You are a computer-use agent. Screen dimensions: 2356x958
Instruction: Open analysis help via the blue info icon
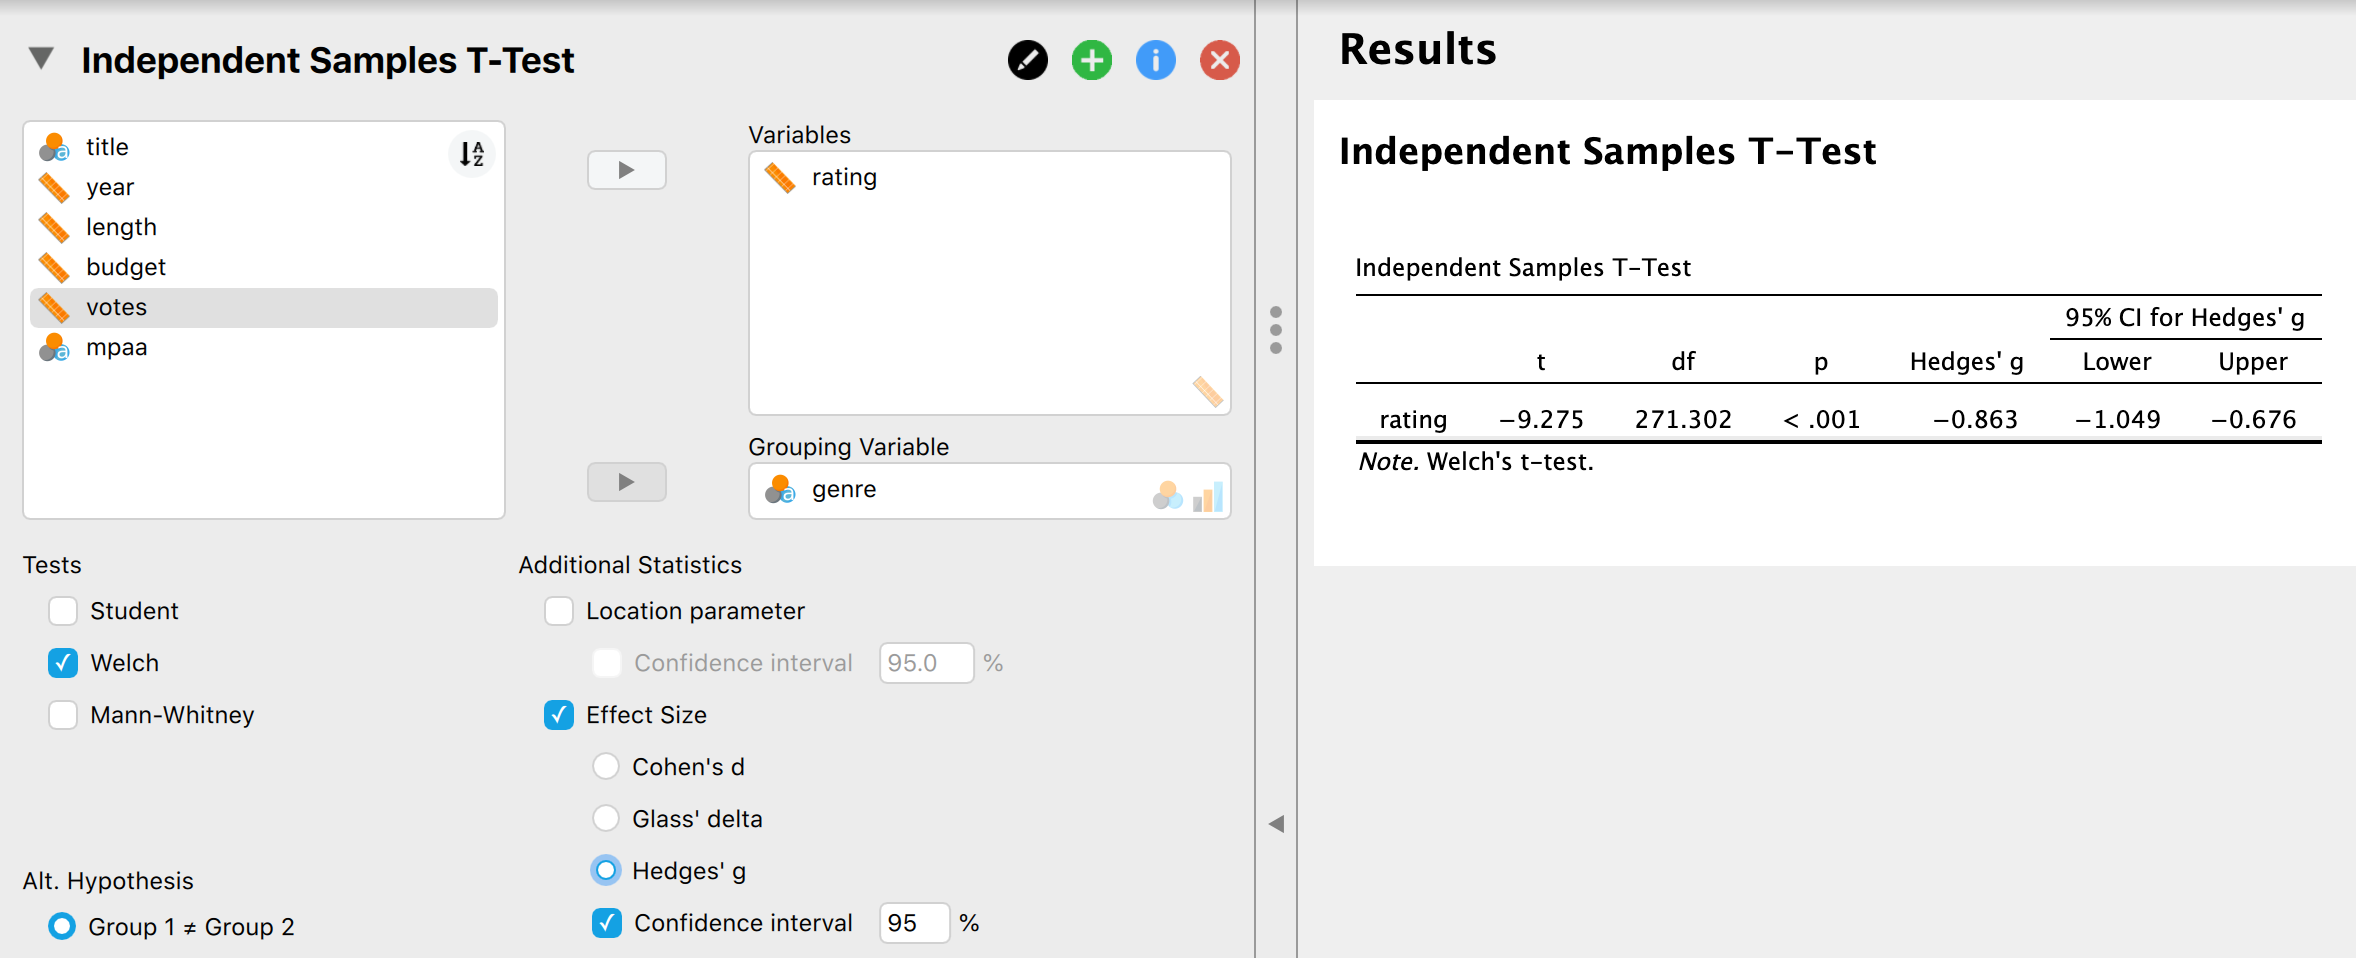(1155, 60)
